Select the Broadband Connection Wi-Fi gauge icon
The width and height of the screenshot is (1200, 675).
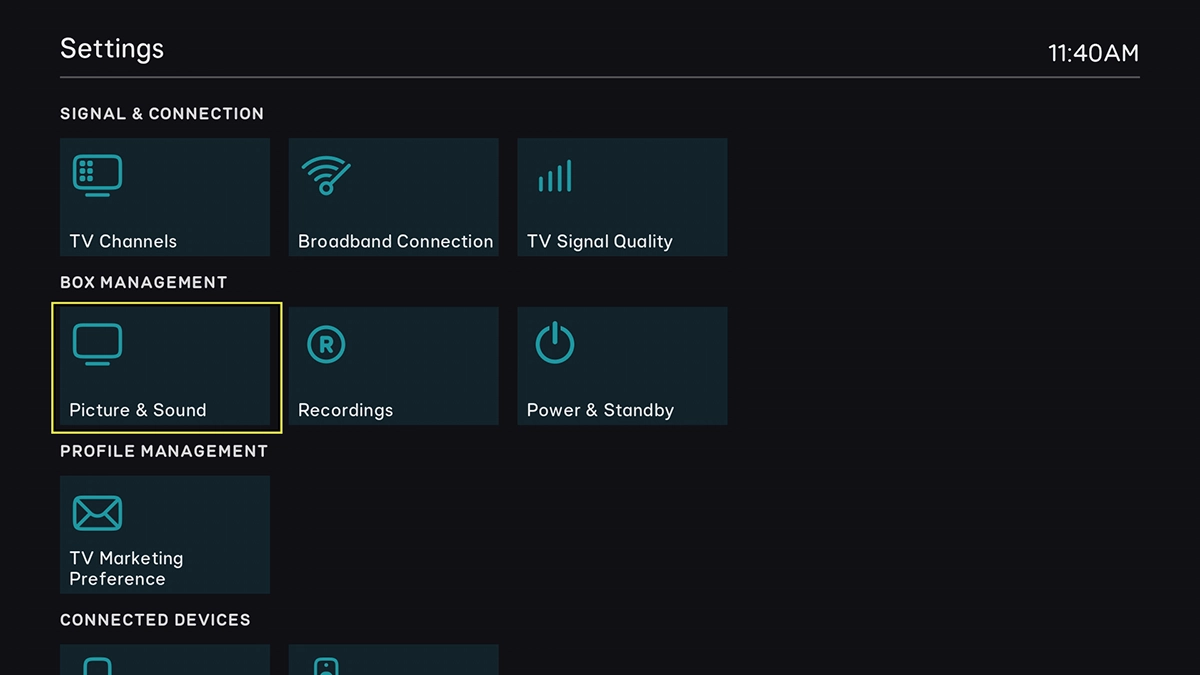coord(326,176)
